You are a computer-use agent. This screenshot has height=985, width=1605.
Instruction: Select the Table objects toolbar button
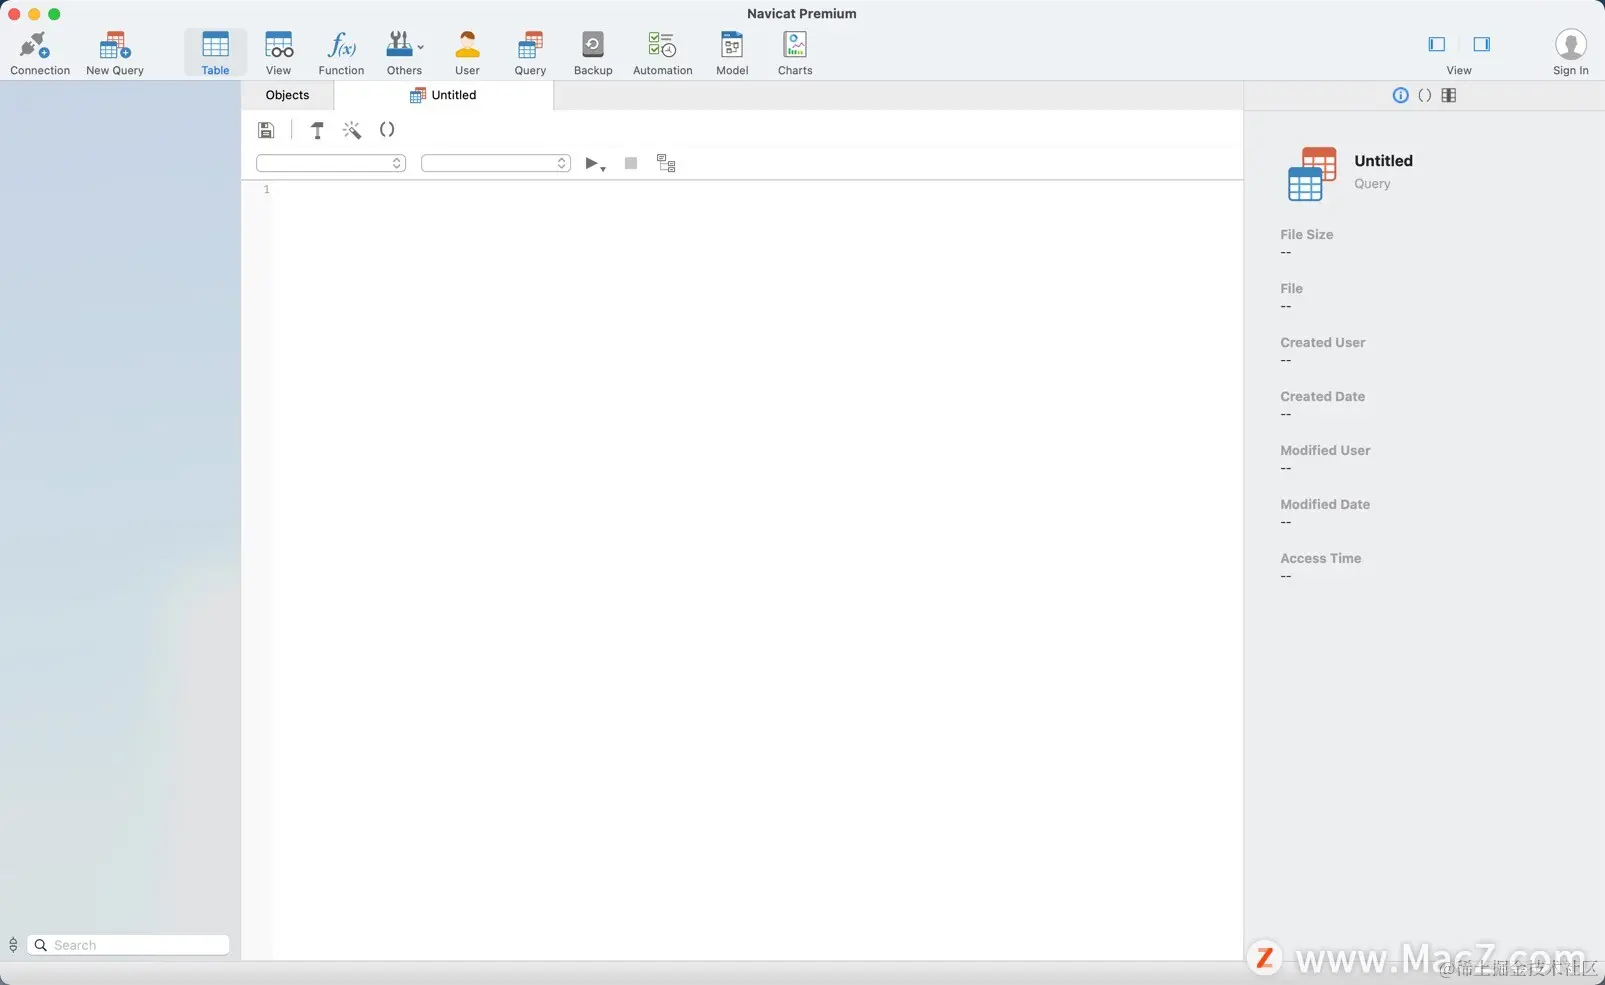[215, 53]
